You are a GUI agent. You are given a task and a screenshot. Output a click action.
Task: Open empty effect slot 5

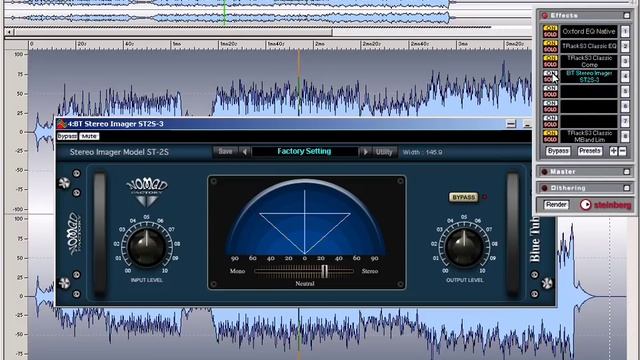pos(589,91)
